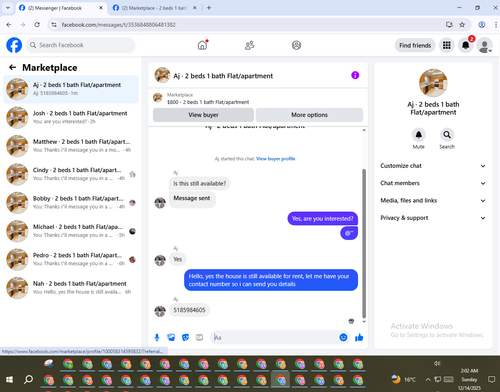Open Chrome three-dot menu

click(496, 25)
